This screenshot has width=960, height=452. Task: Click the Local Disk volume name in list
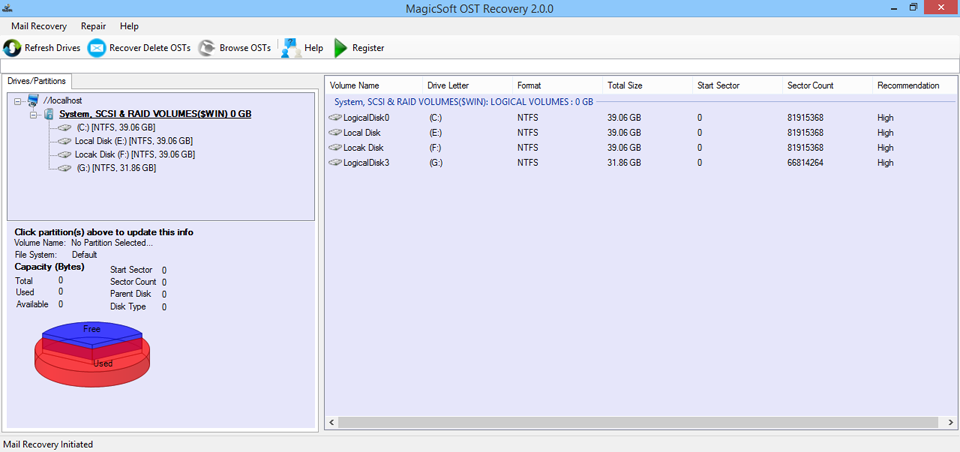pyautogui.click(x=362, y=133)
